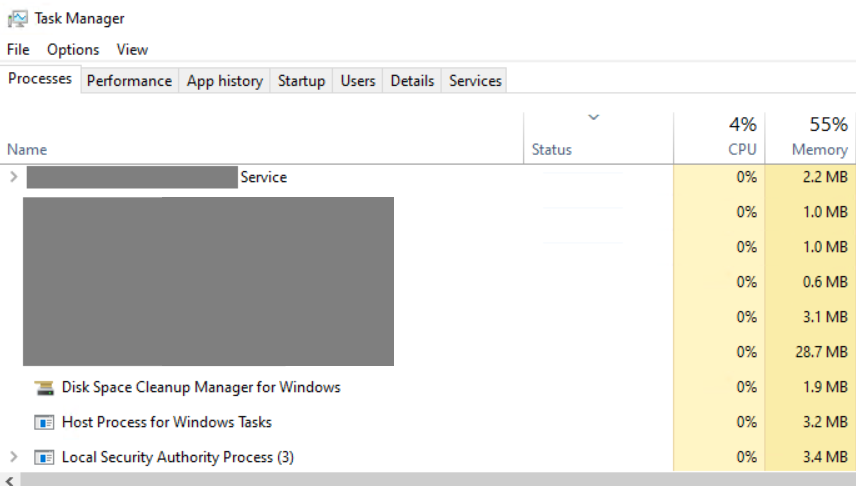The width and height of the screenshot is (856, 486).
Task: Sort processes by the Name column header
Action: coord(27,149)
